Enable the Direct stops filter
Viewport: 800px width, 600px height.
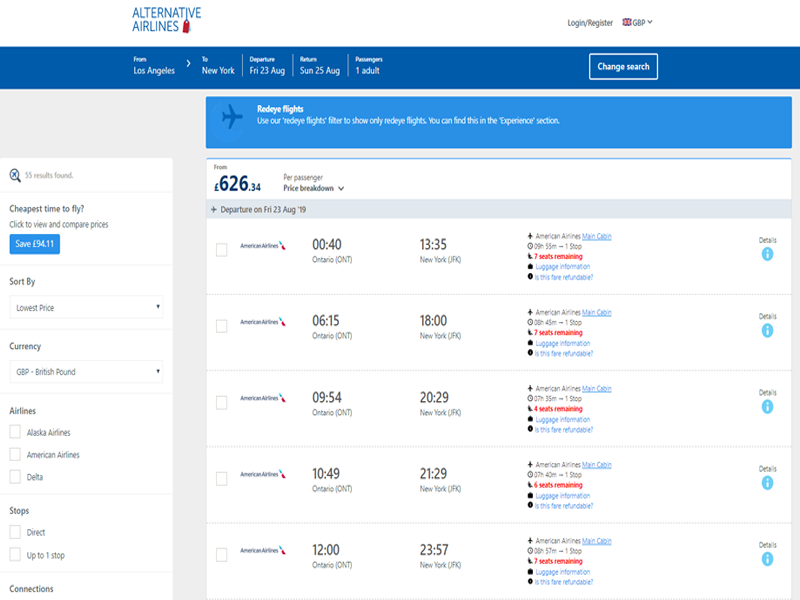point(15,532)
